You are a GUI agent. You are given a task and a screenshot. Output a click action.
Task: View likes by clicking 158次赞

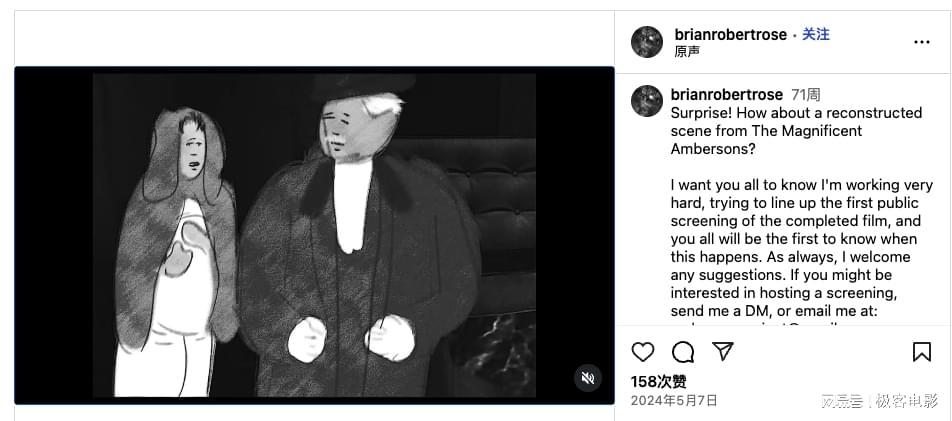click(x=659, y=382)
